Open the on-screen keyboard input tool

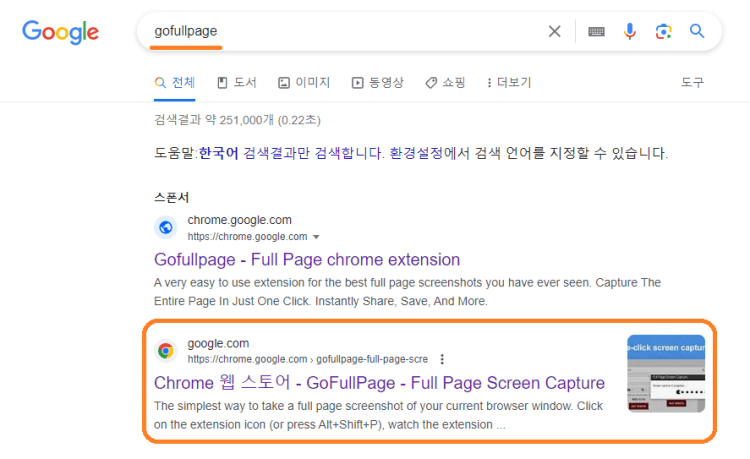pos(596,32)
